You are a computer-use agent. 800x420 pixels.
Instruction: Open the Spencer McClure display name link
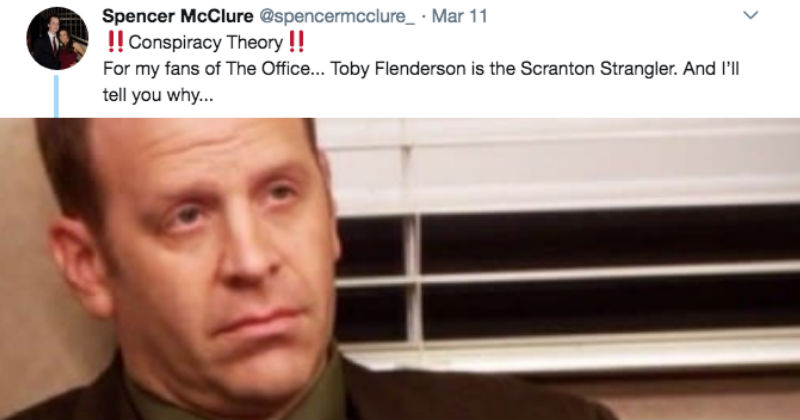click(x=178, y=16)
